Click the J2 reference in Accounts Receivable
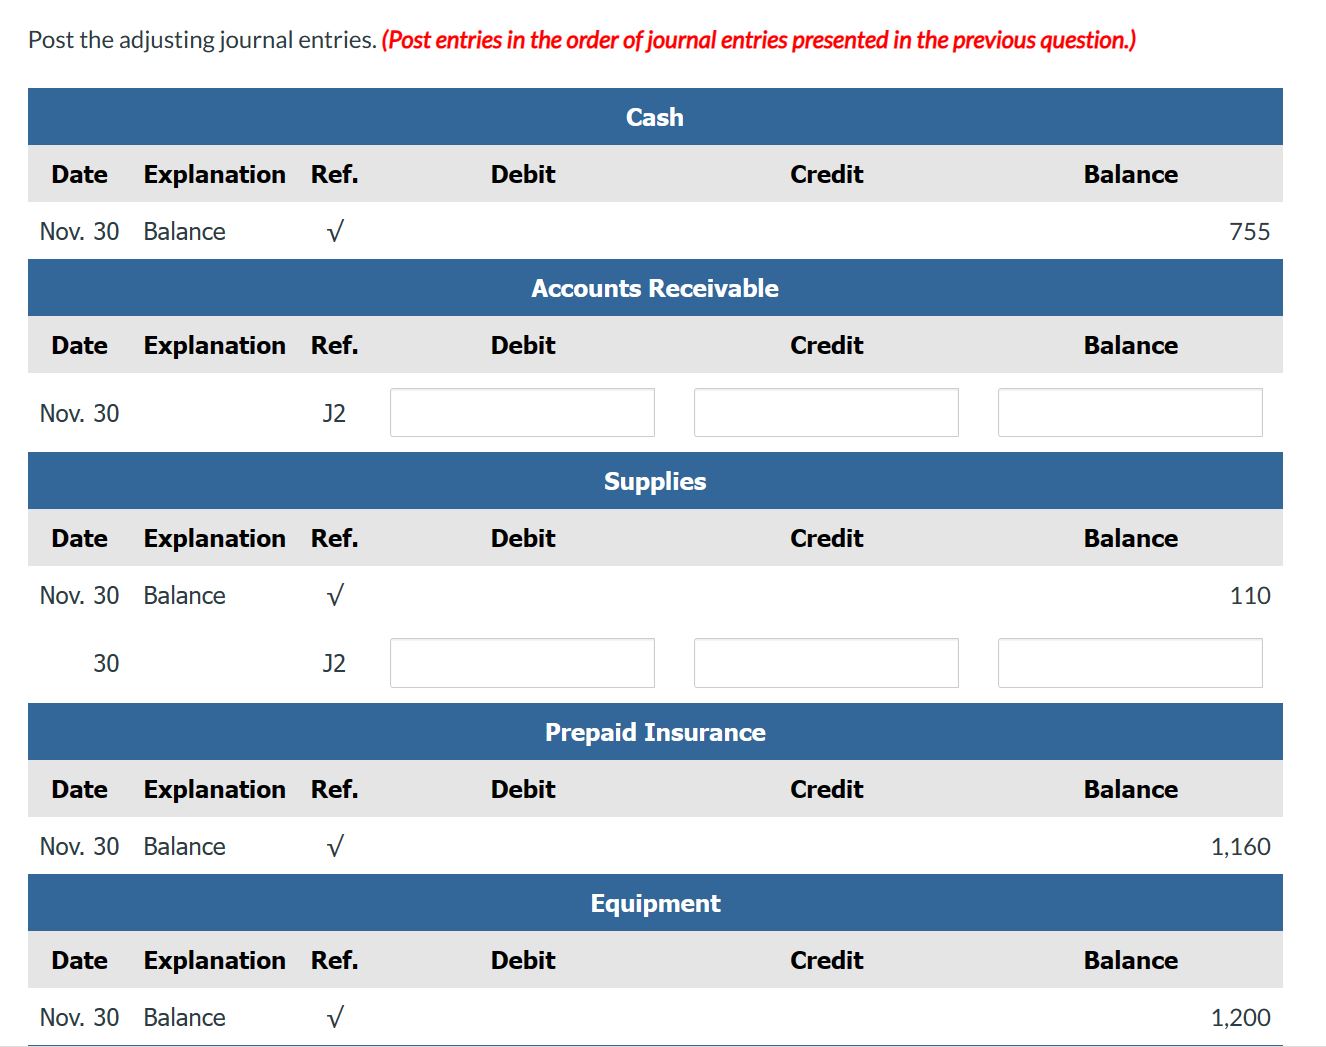Viewport: 1326px width, 1047px height. (334, 414)
